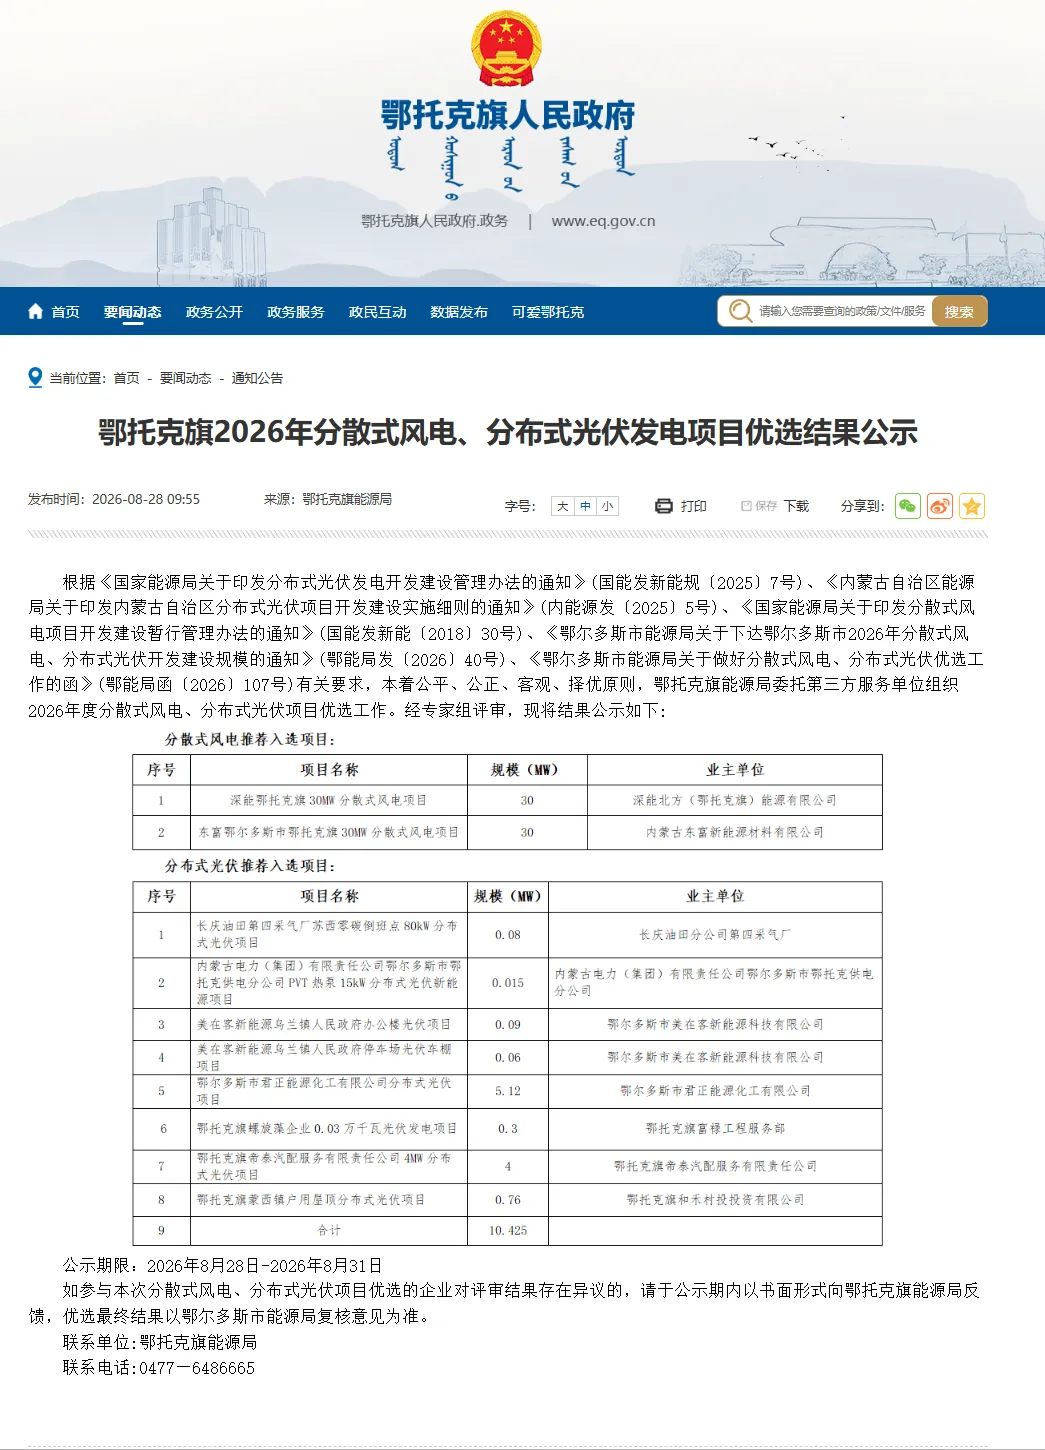1045x1450 pixels.
Task: Click cell 鄂托克旗富禄工程服务部
Action: [x=715, y=1128]
